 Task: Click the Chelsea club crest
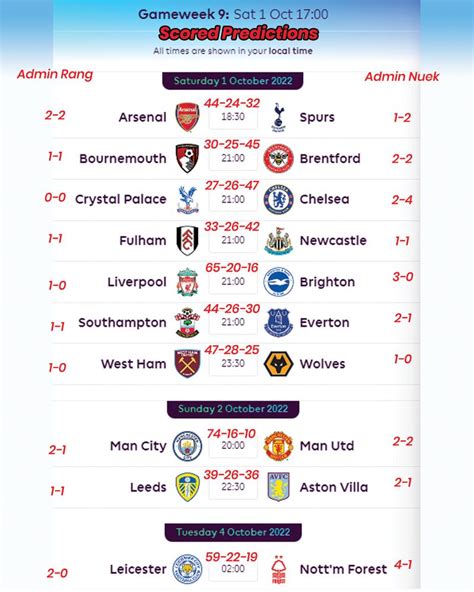click(278, 199)
